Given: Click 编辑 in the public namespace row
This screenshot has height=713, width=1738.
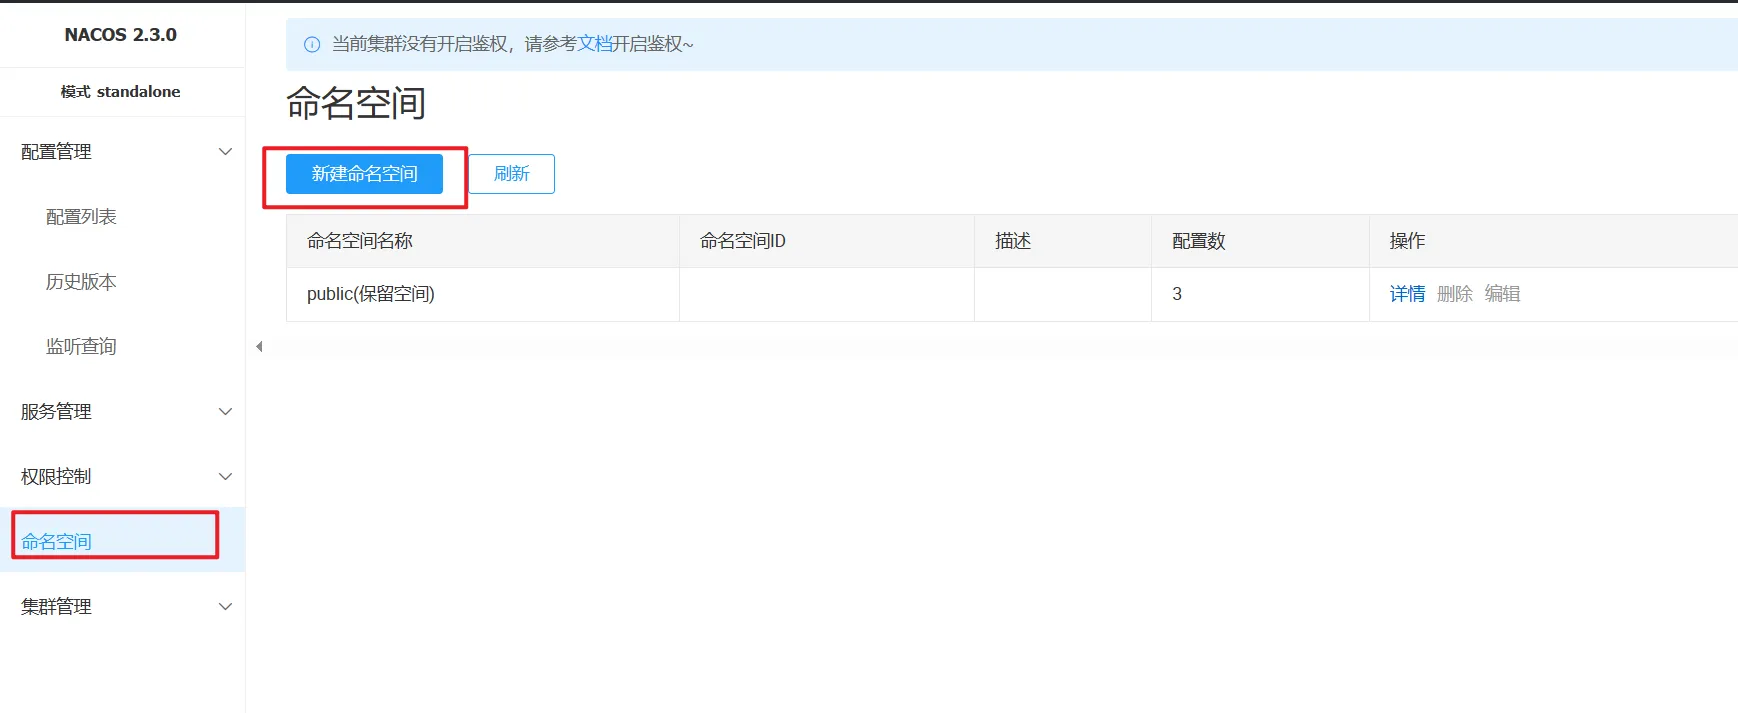Looking at the screenshot, I should pos(1502,294).
